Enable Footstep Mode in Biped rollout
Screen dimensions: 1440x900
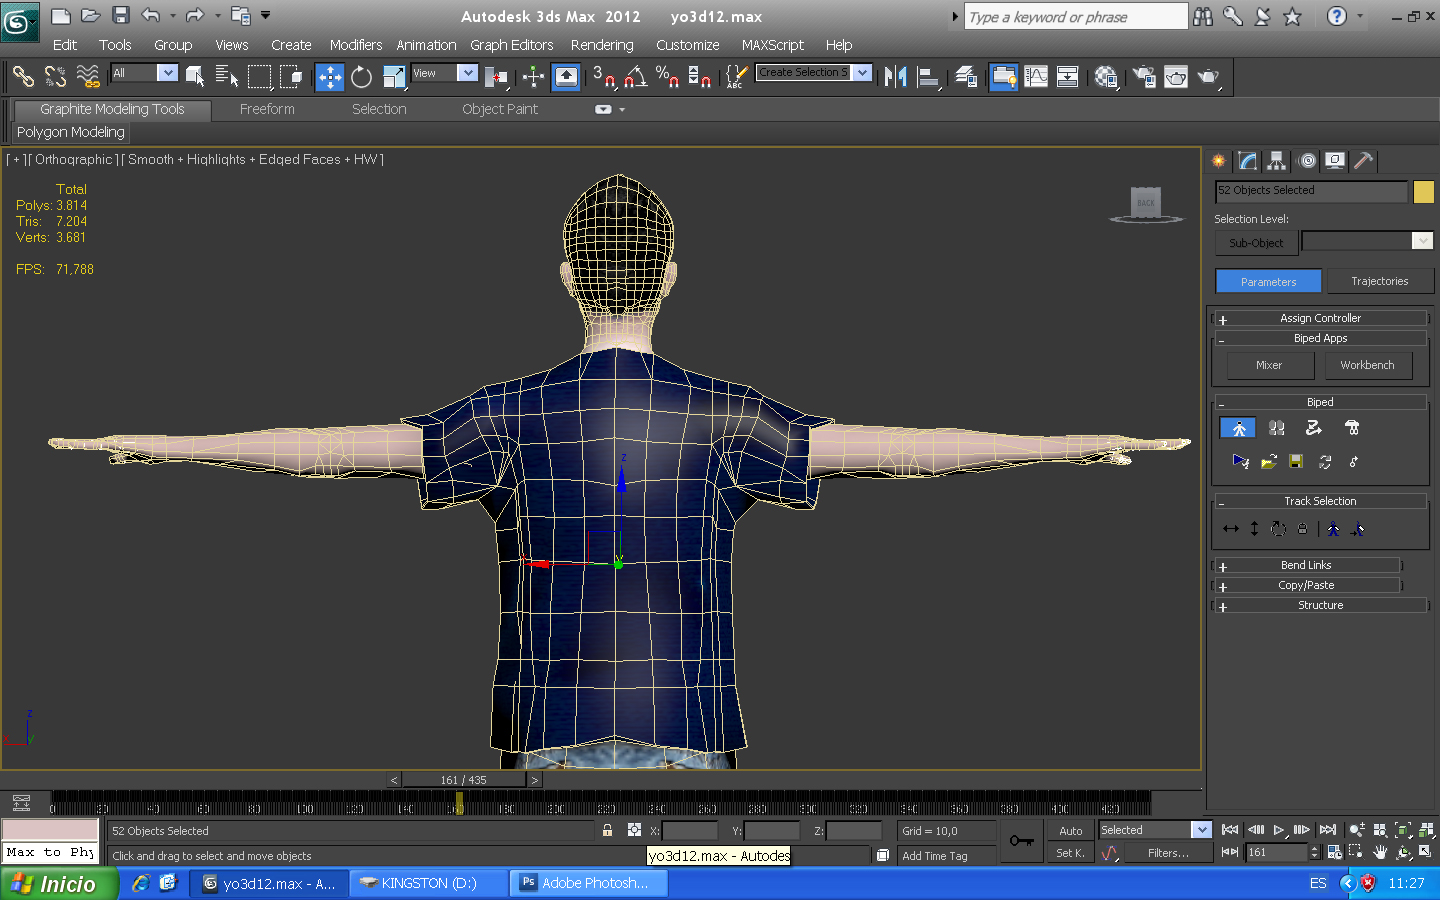(x=1276, y=428)
